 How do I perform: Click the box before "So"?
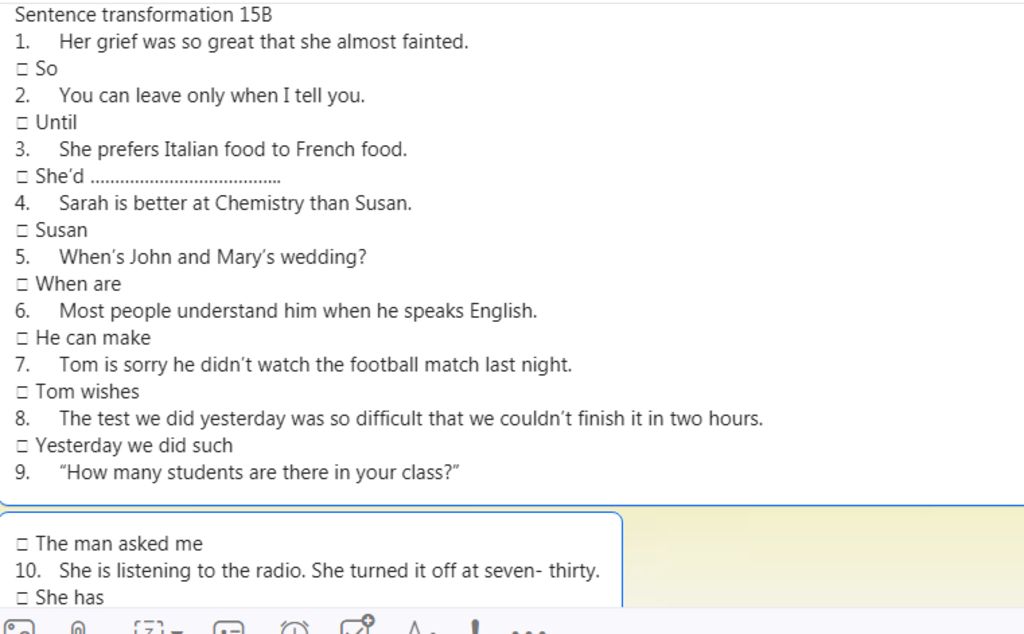(22, 69)
